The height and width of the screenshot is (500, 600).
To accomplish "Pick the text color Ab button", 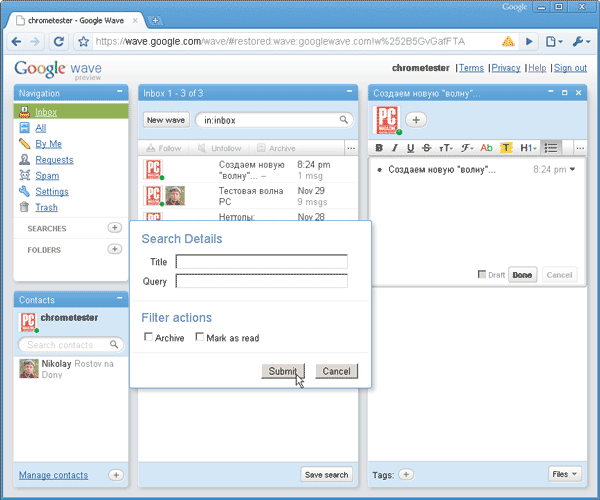I will (486, 148).
